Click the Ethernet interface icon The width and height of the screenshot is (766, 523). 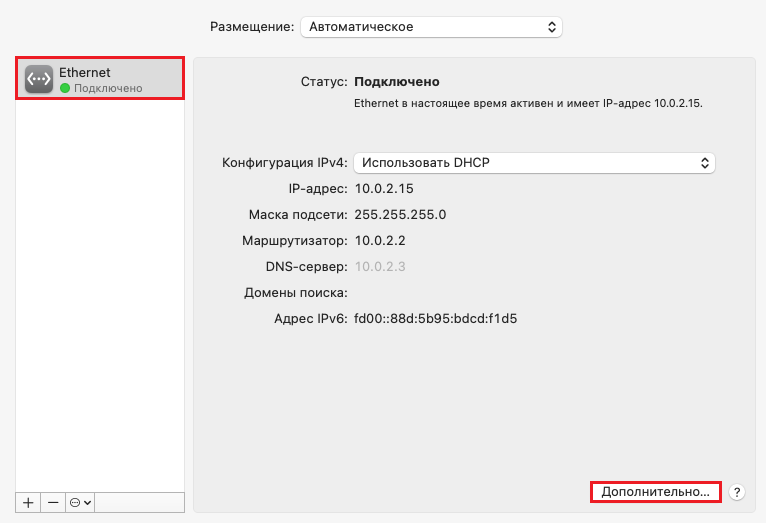point(39,79)
